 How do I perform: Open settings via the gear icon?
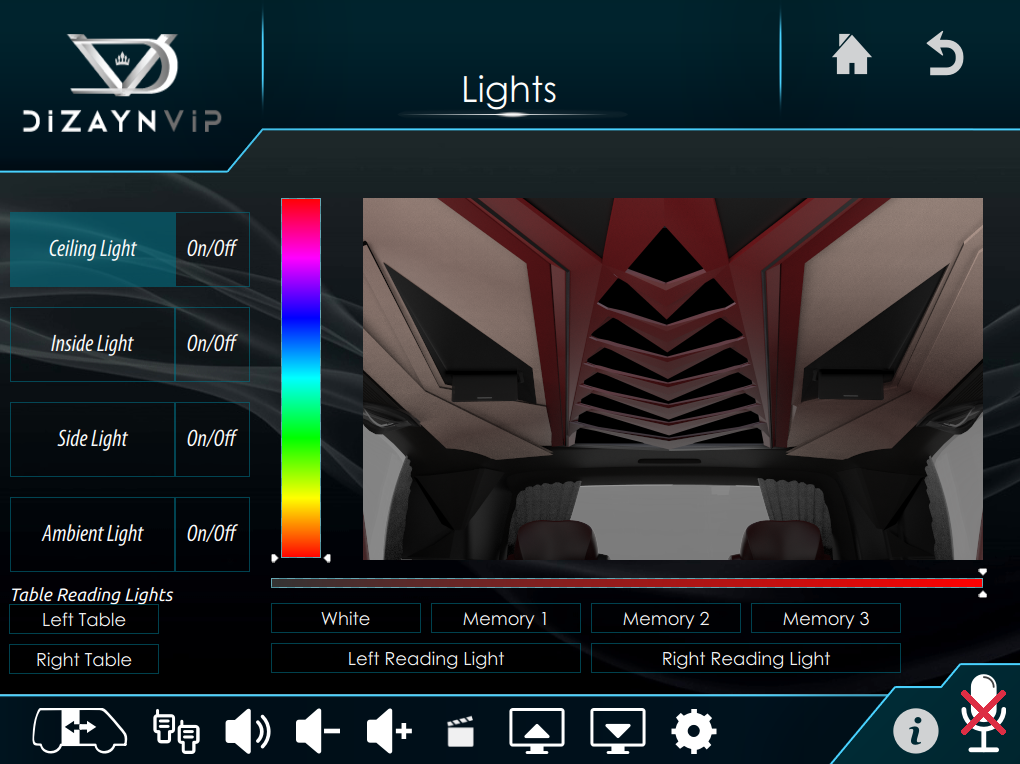coord(693,732)
